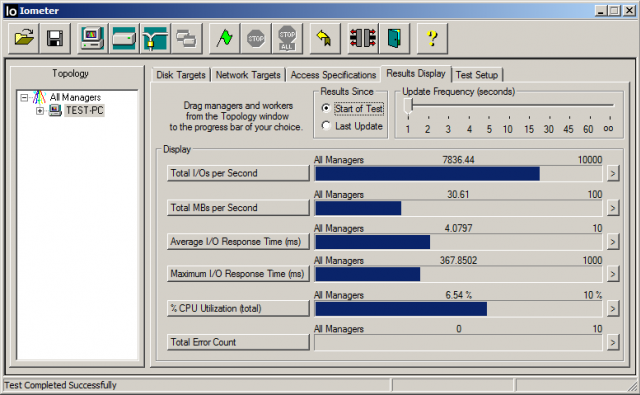Click the Exit door icon
Screen dimensions: 640x395
394,38
